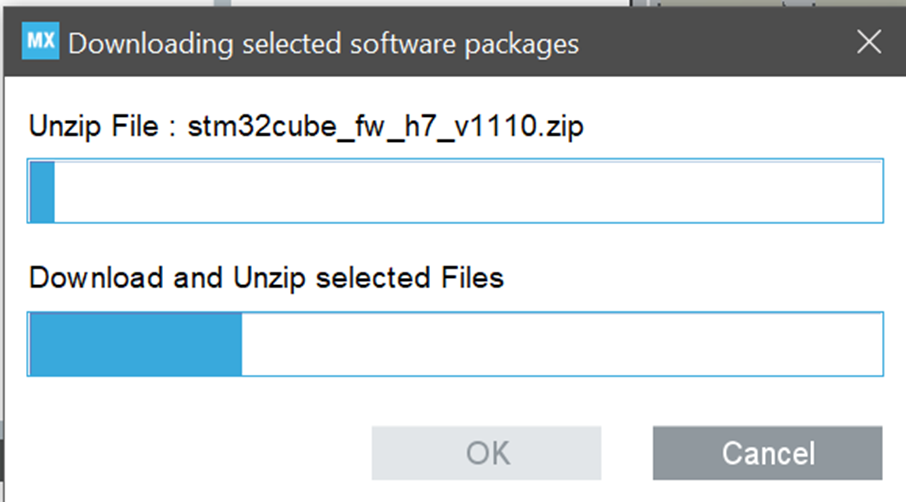
Task: Click the "Unzip File :" label text
Action: coord(93,128)
